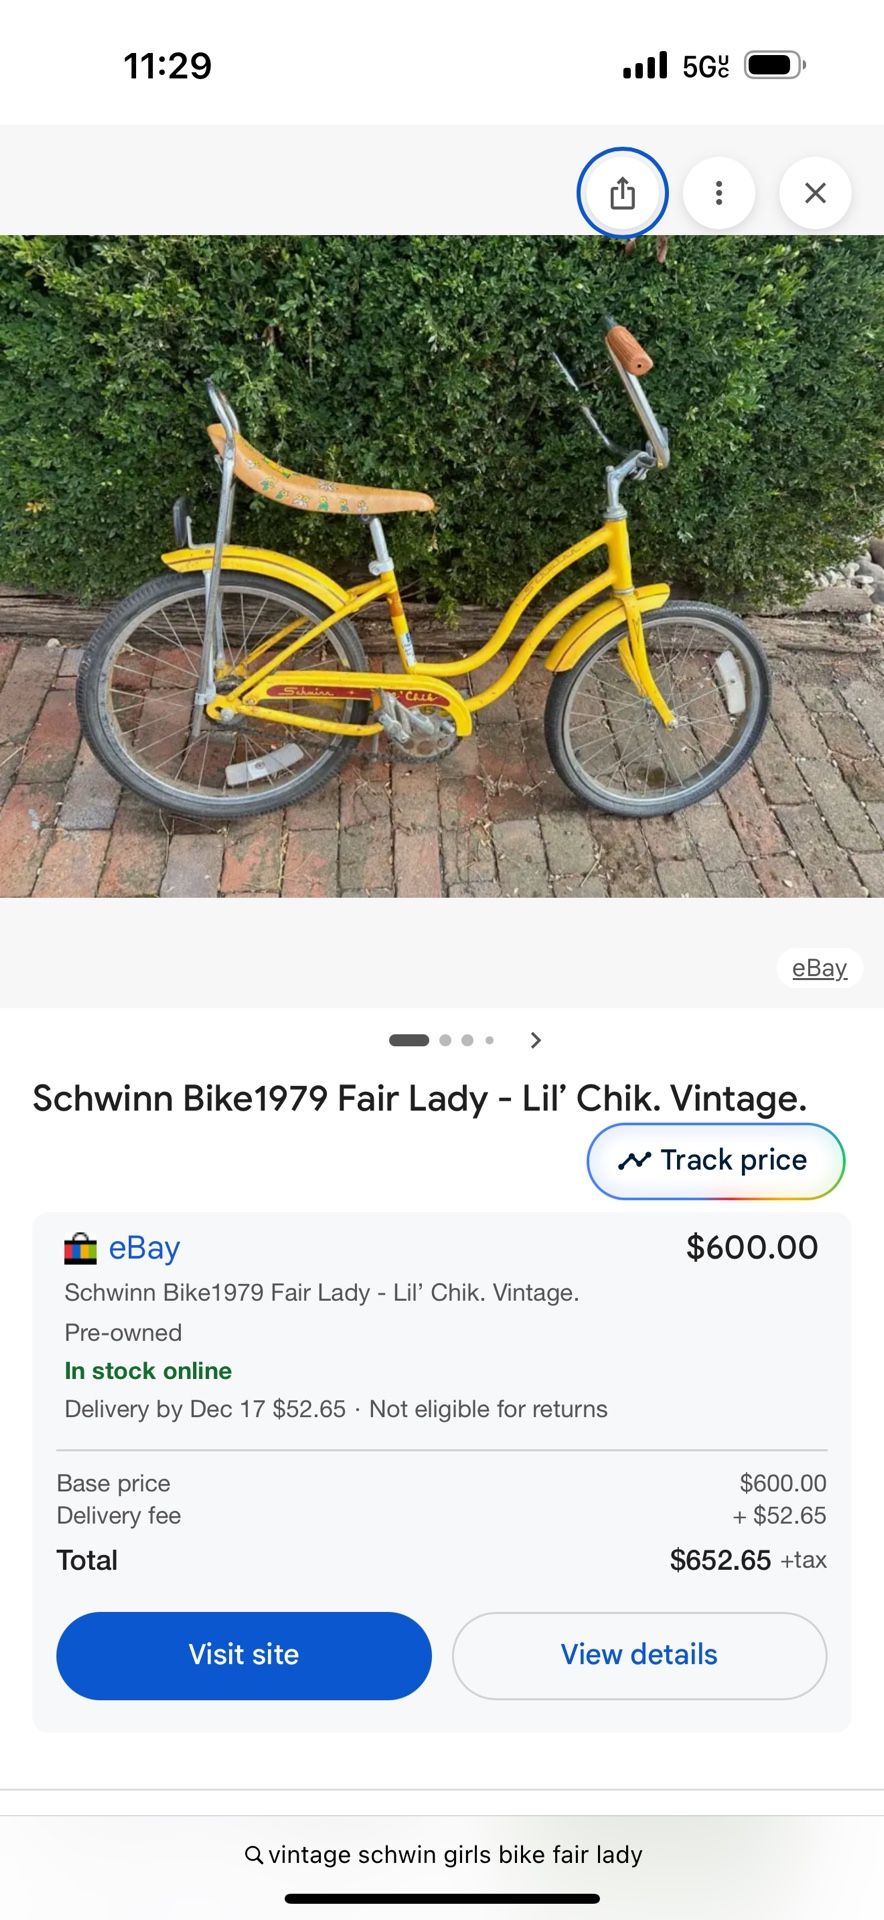The width and height of the screenshot is (884, 1920).
Task: Tap the eBay shopping bag logo icon
Action: pyautogui.click(x=80, y=1248)
